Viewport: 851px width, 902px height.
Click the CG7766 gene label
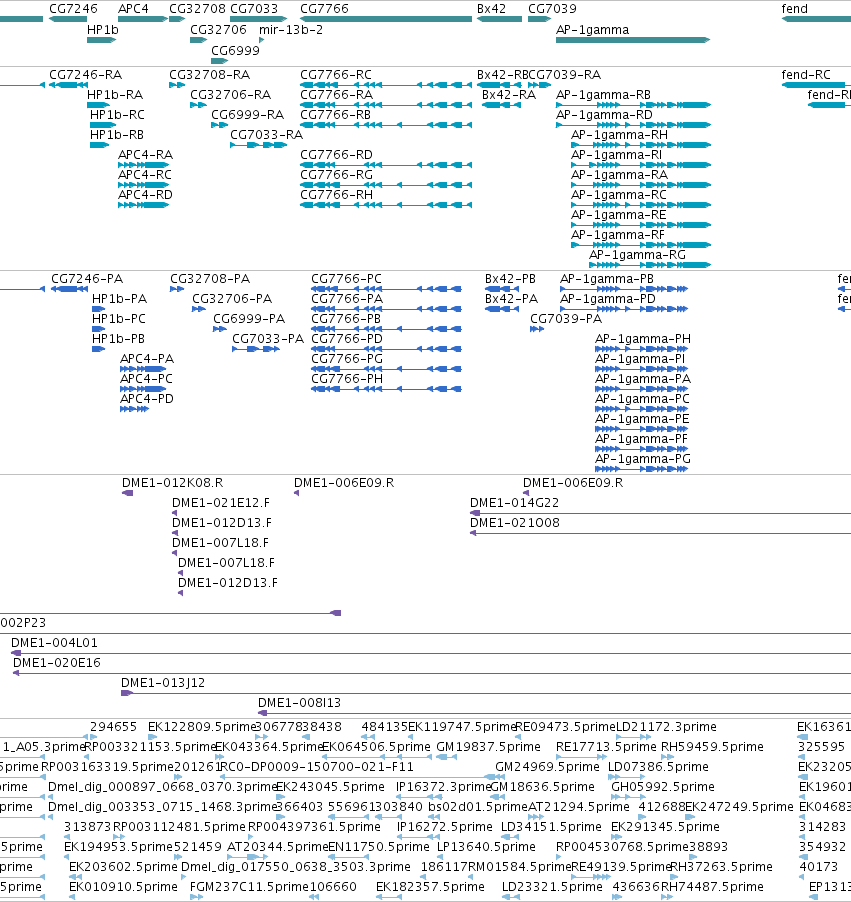point(324,9)
